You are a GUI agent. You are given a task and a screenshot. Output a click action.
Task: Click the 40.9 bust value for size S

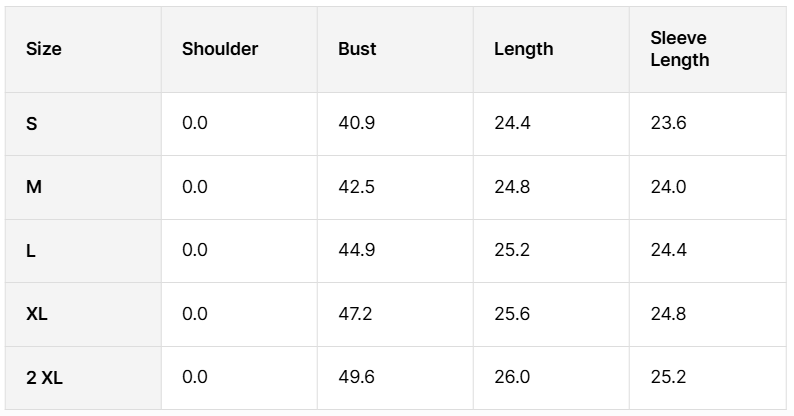coord(356,124)
